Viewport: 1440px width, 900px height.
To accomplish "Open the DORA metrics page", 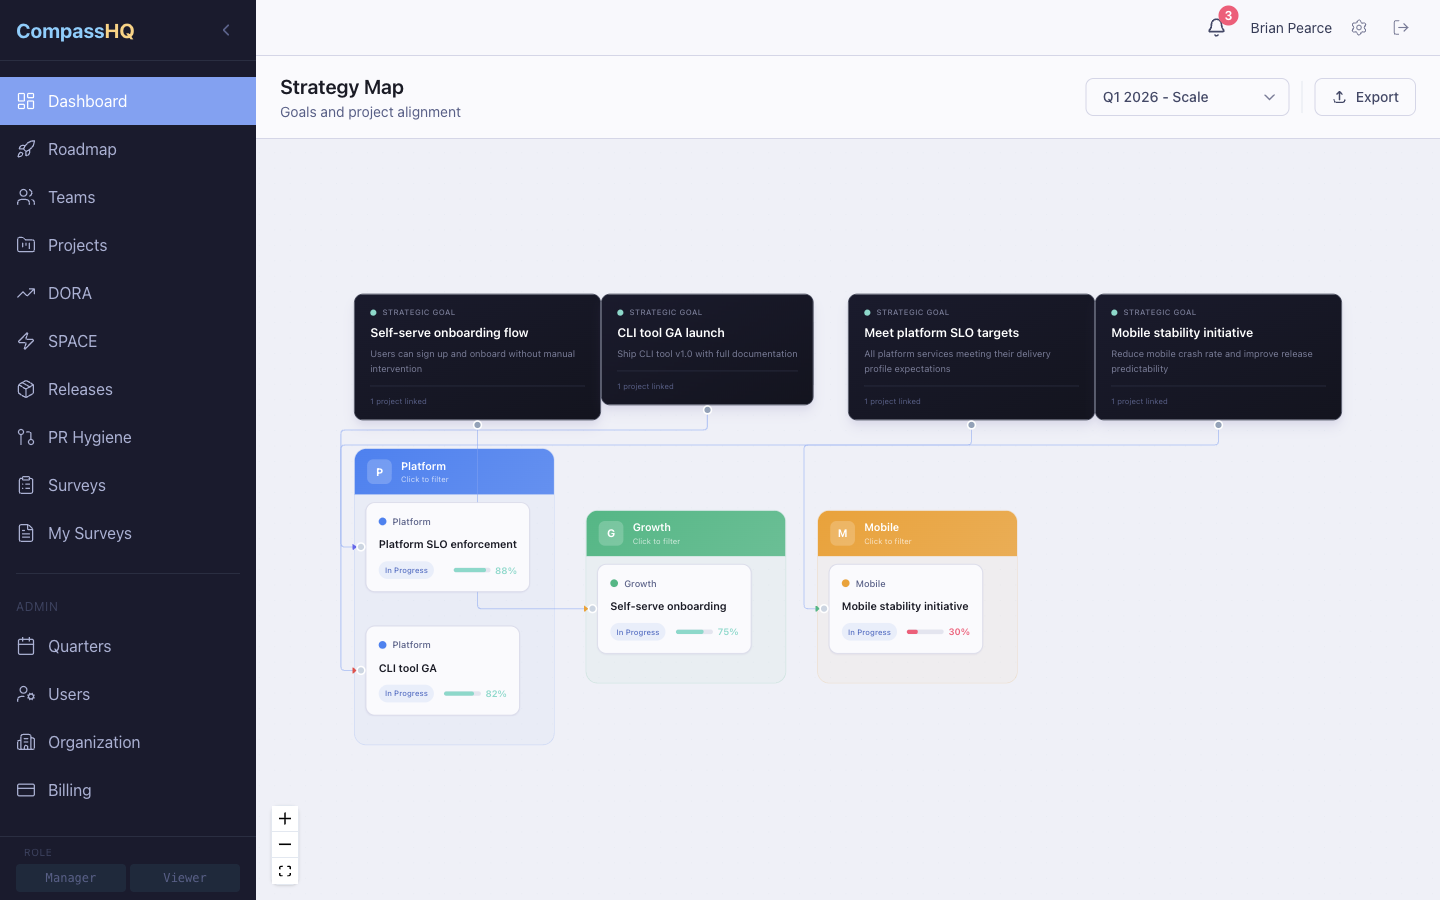I will point(72,293).
